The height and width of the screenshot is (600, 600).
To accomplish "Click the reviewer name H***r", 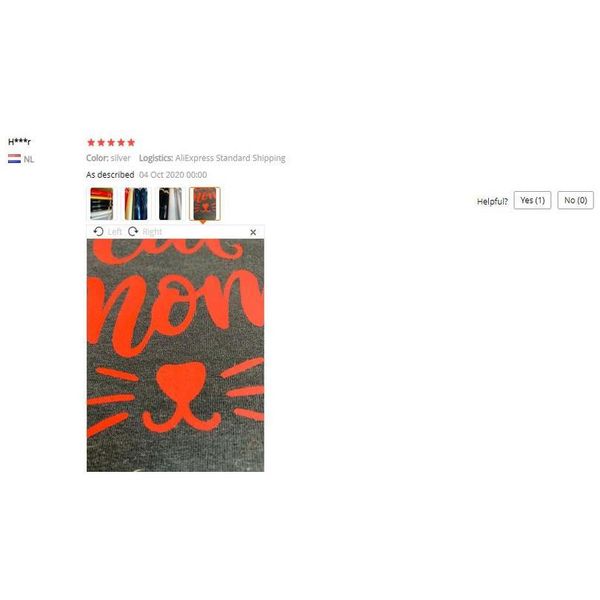I will coord(19,142).
